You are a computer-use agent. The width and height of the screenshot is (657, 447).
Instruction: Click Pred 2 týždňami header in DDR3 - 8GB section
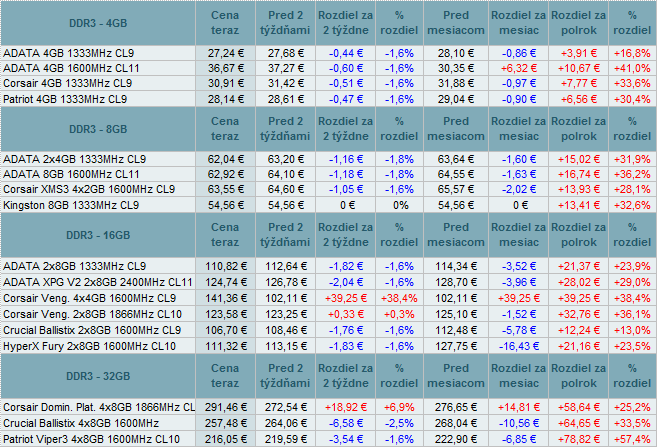(285, 129)
